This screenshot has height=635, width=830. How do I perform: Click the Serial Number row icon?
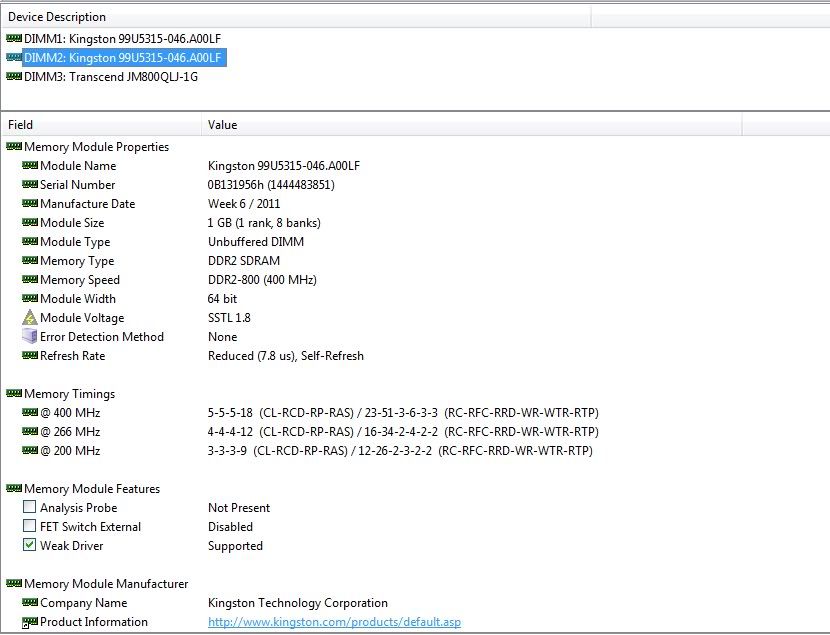click(30, 184)
